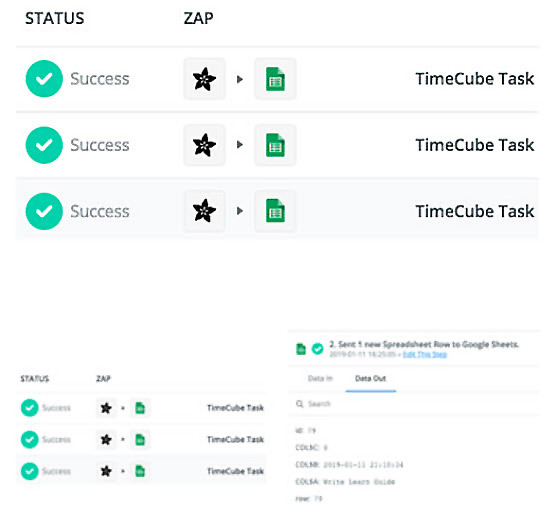Click the Adafruit IO star icon in third large row
Viewport: 550px width, 522px height.
204,211
